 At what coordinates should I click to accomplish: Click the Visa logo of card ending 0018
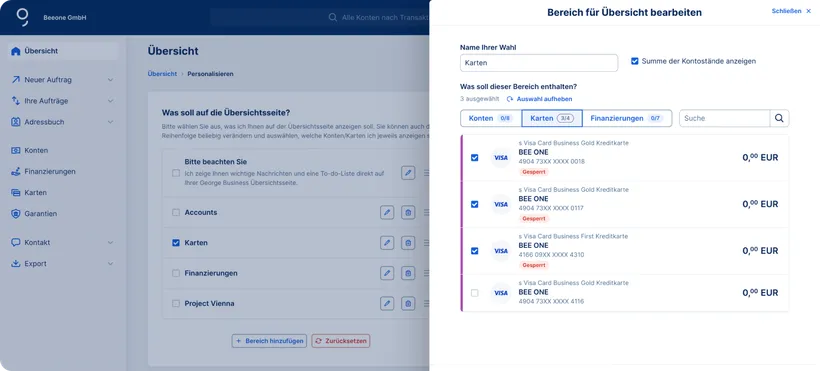tap(501, 158)
